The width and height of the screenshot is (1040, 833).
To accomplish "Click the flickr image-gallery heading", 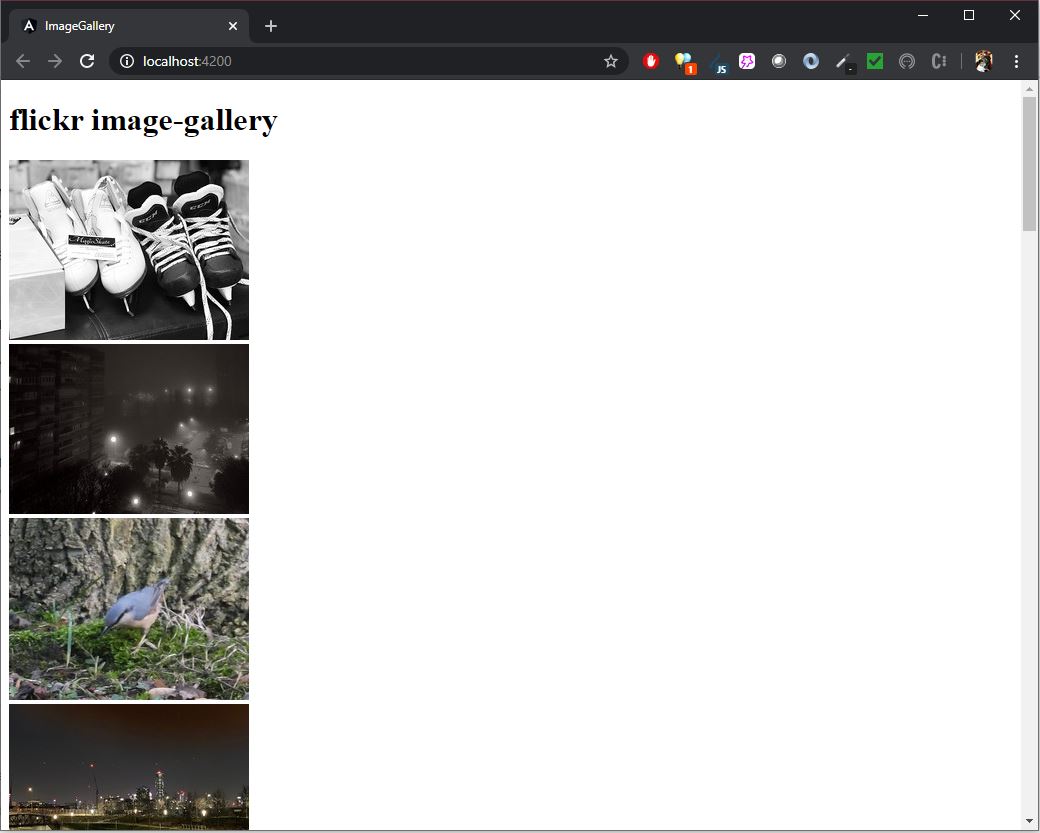I will (x=143, y=120).
